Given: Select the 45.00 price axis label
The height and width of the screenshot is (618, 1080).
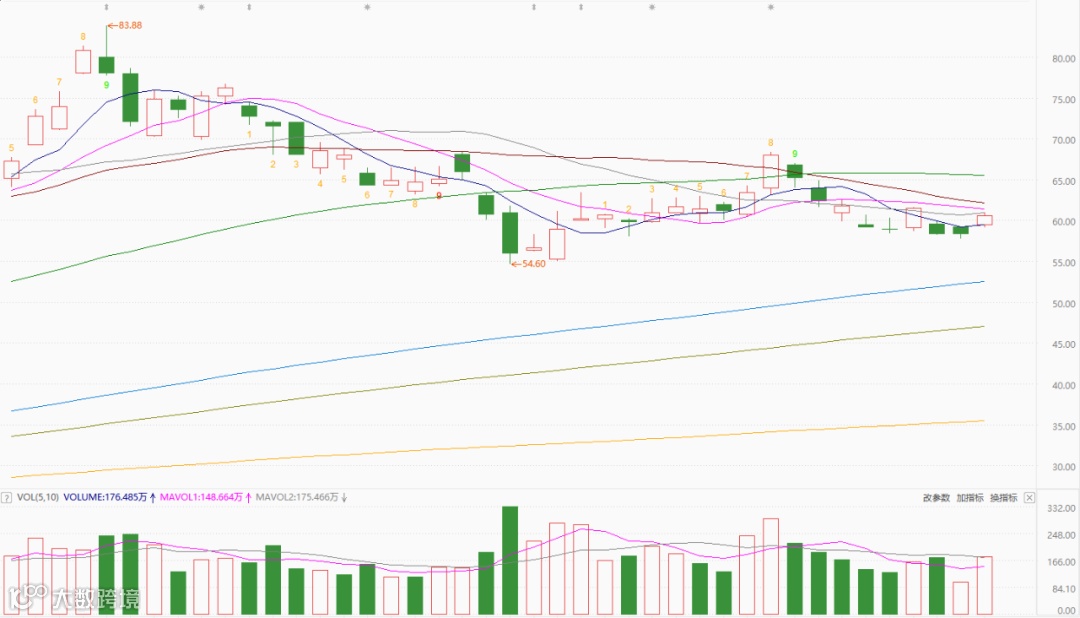Looking at the screenshot, I should coord(1063,344).
